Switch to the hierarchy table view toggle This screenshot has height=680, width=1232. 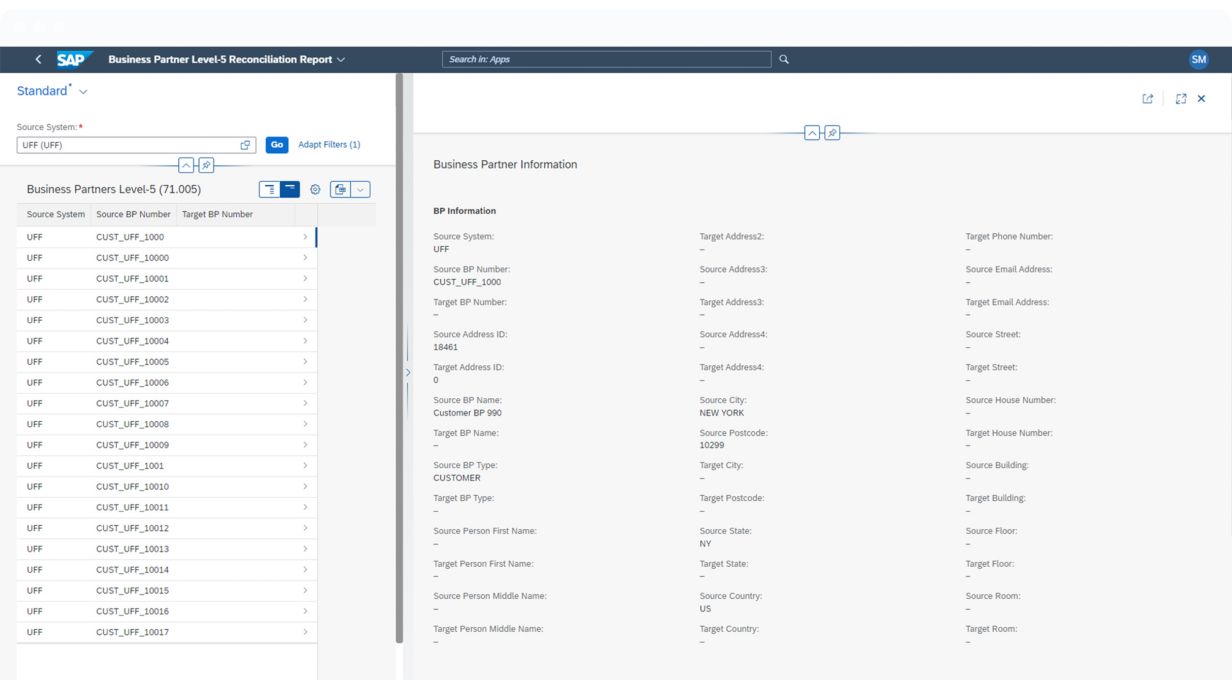269,189
